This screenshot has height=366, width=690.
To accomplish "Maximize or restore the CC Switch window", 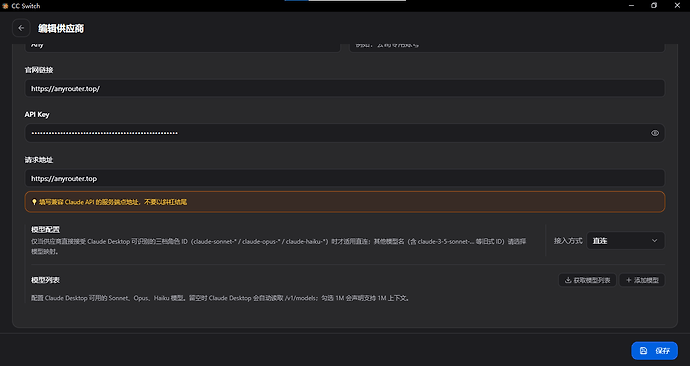I will click(654, 6).
